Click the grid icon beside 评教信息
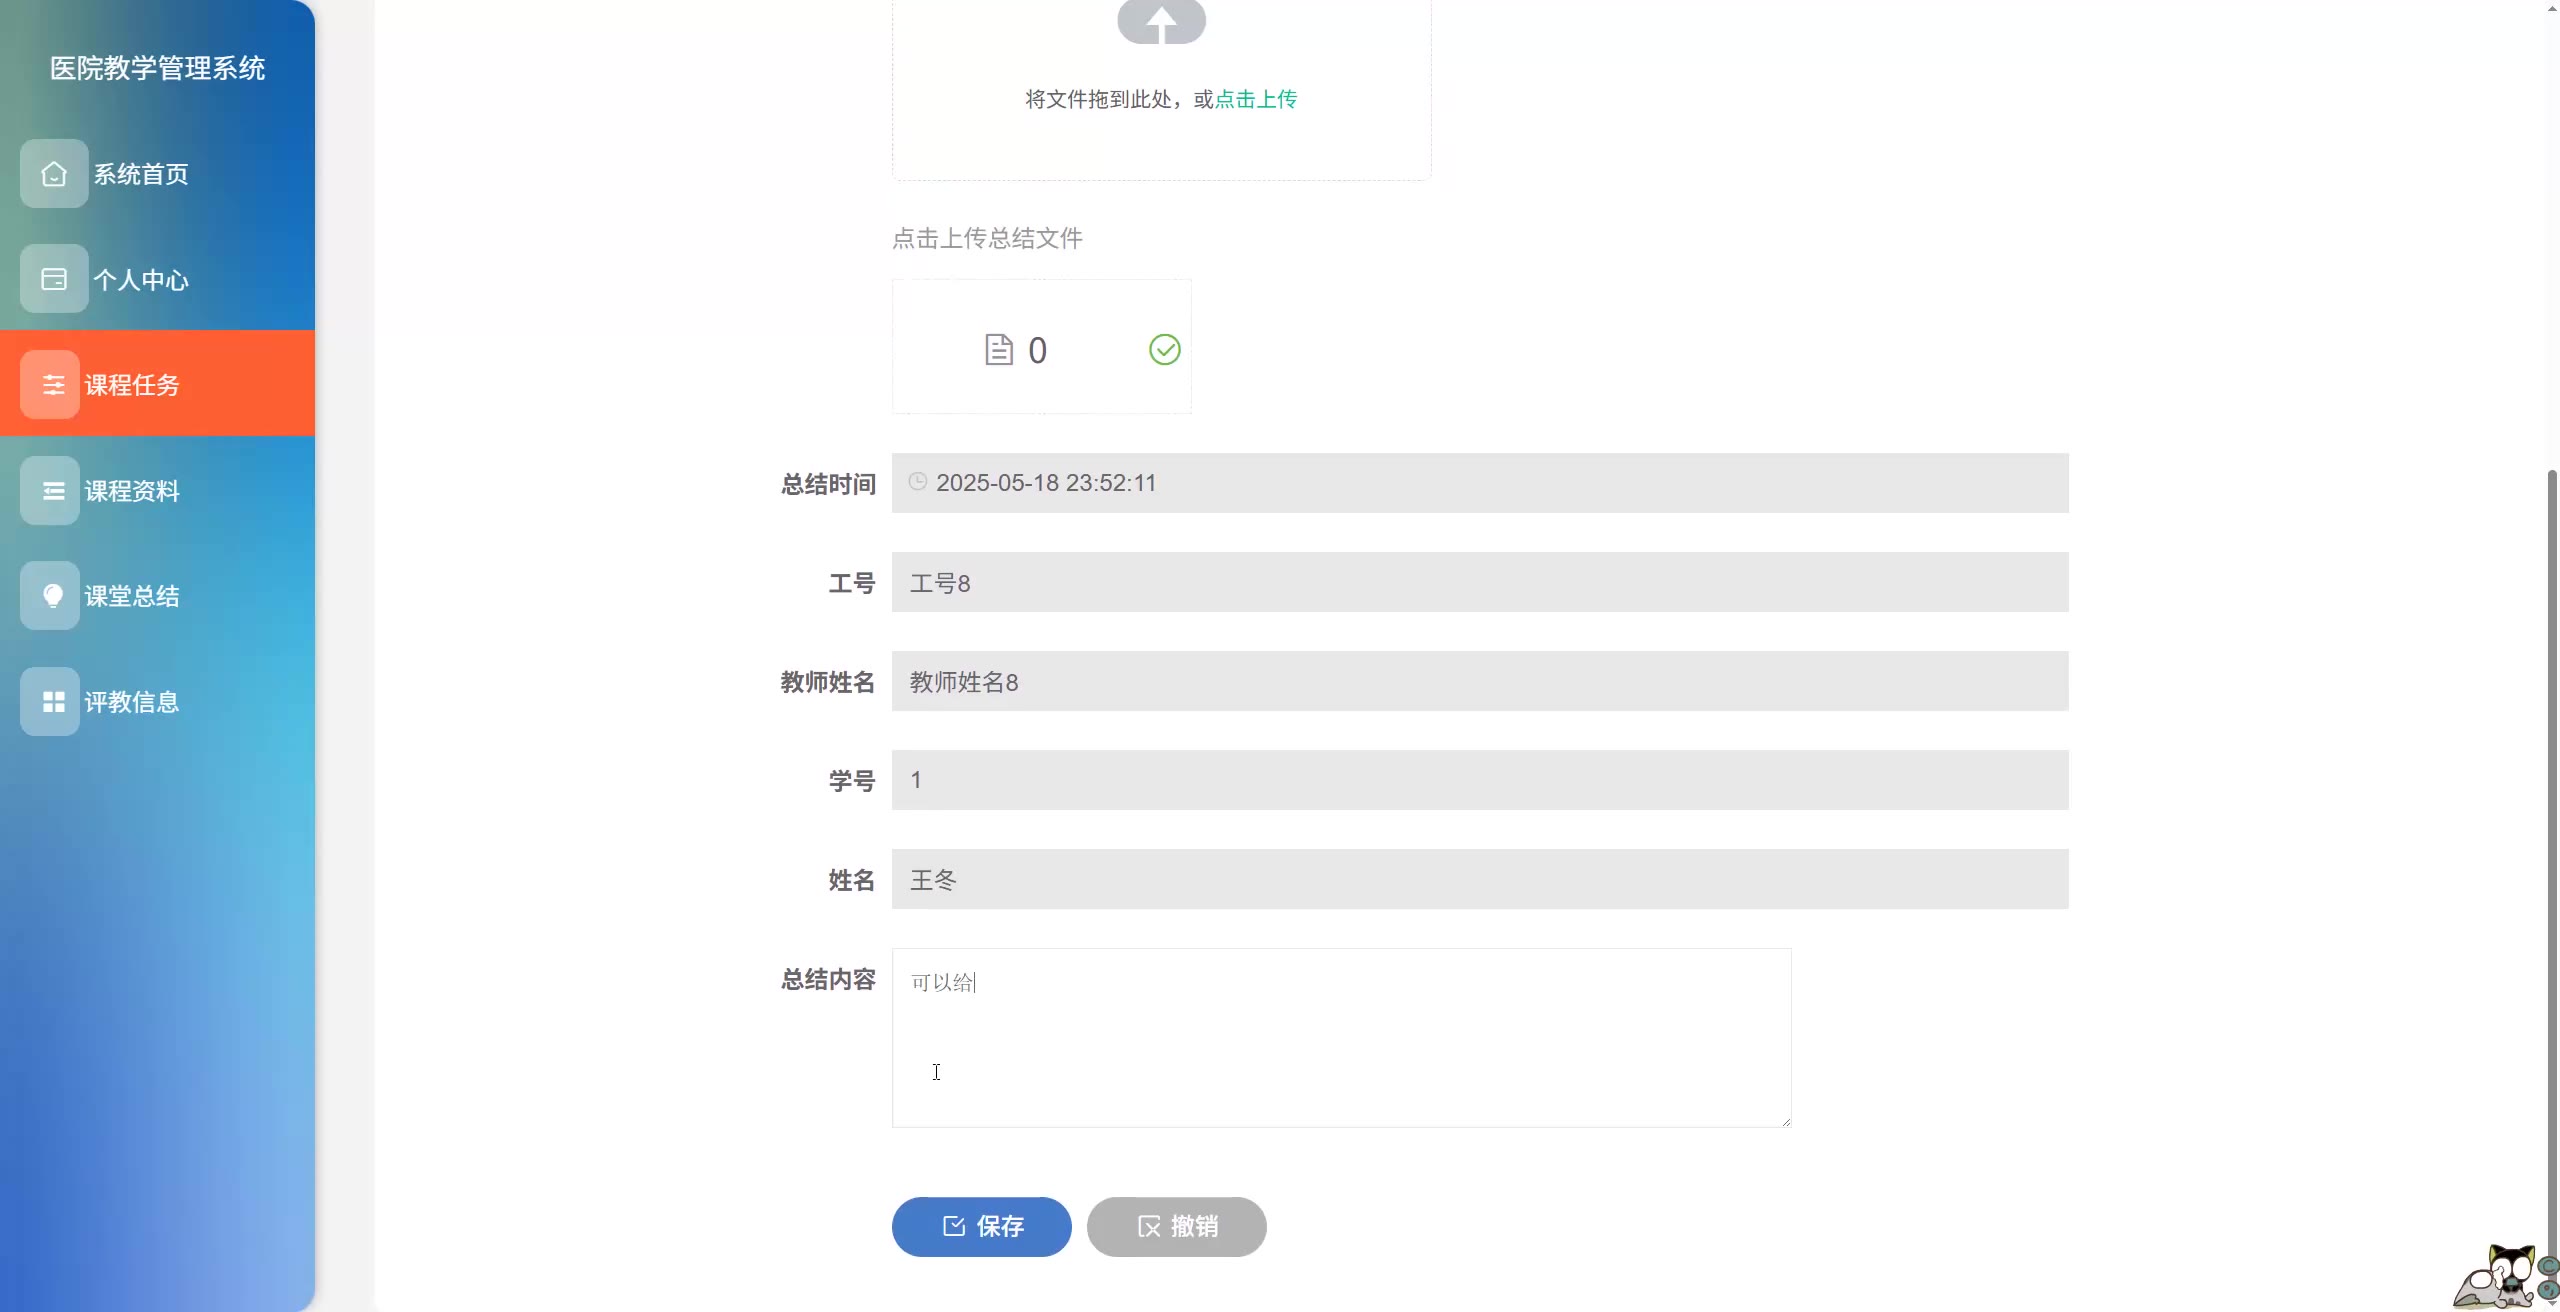The height and width of the screenshot is (1312, 2560). pyautogui.click(x=52, y=702)
